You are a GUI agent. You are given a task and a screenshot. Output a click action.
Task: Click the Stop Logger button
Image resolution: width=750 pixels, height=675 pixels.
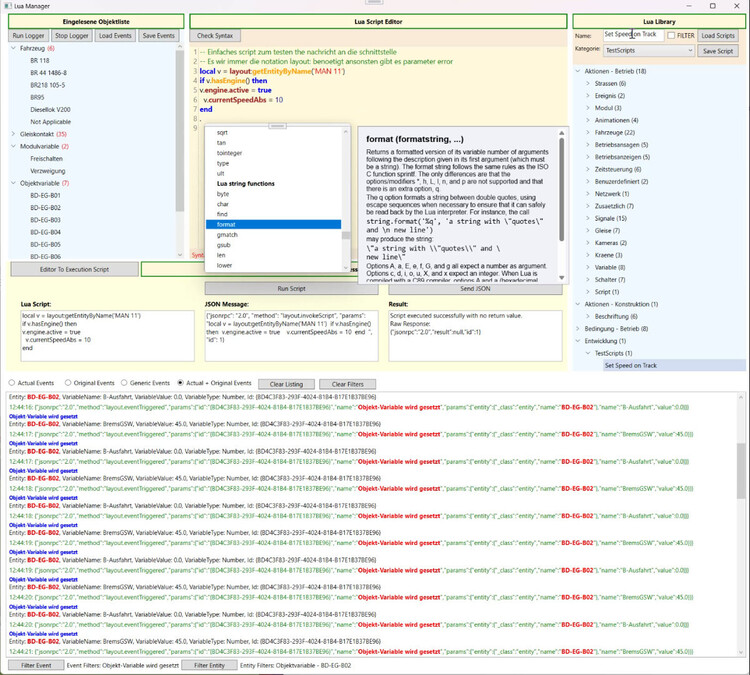click(72, 35)
